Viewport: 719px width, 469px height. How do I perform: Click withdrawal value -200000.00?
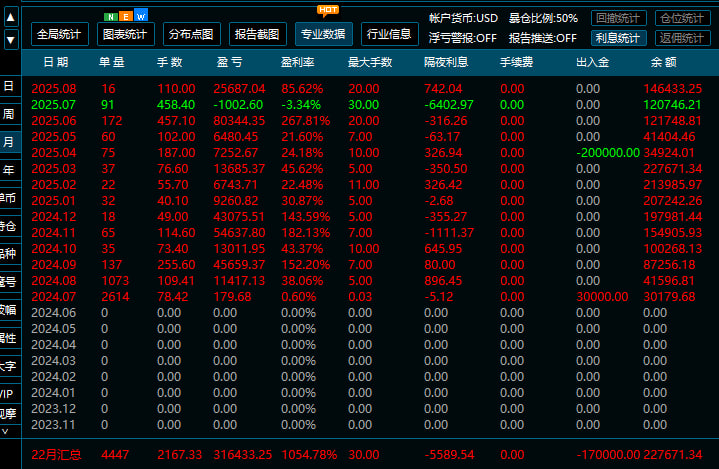coord(608,153)
